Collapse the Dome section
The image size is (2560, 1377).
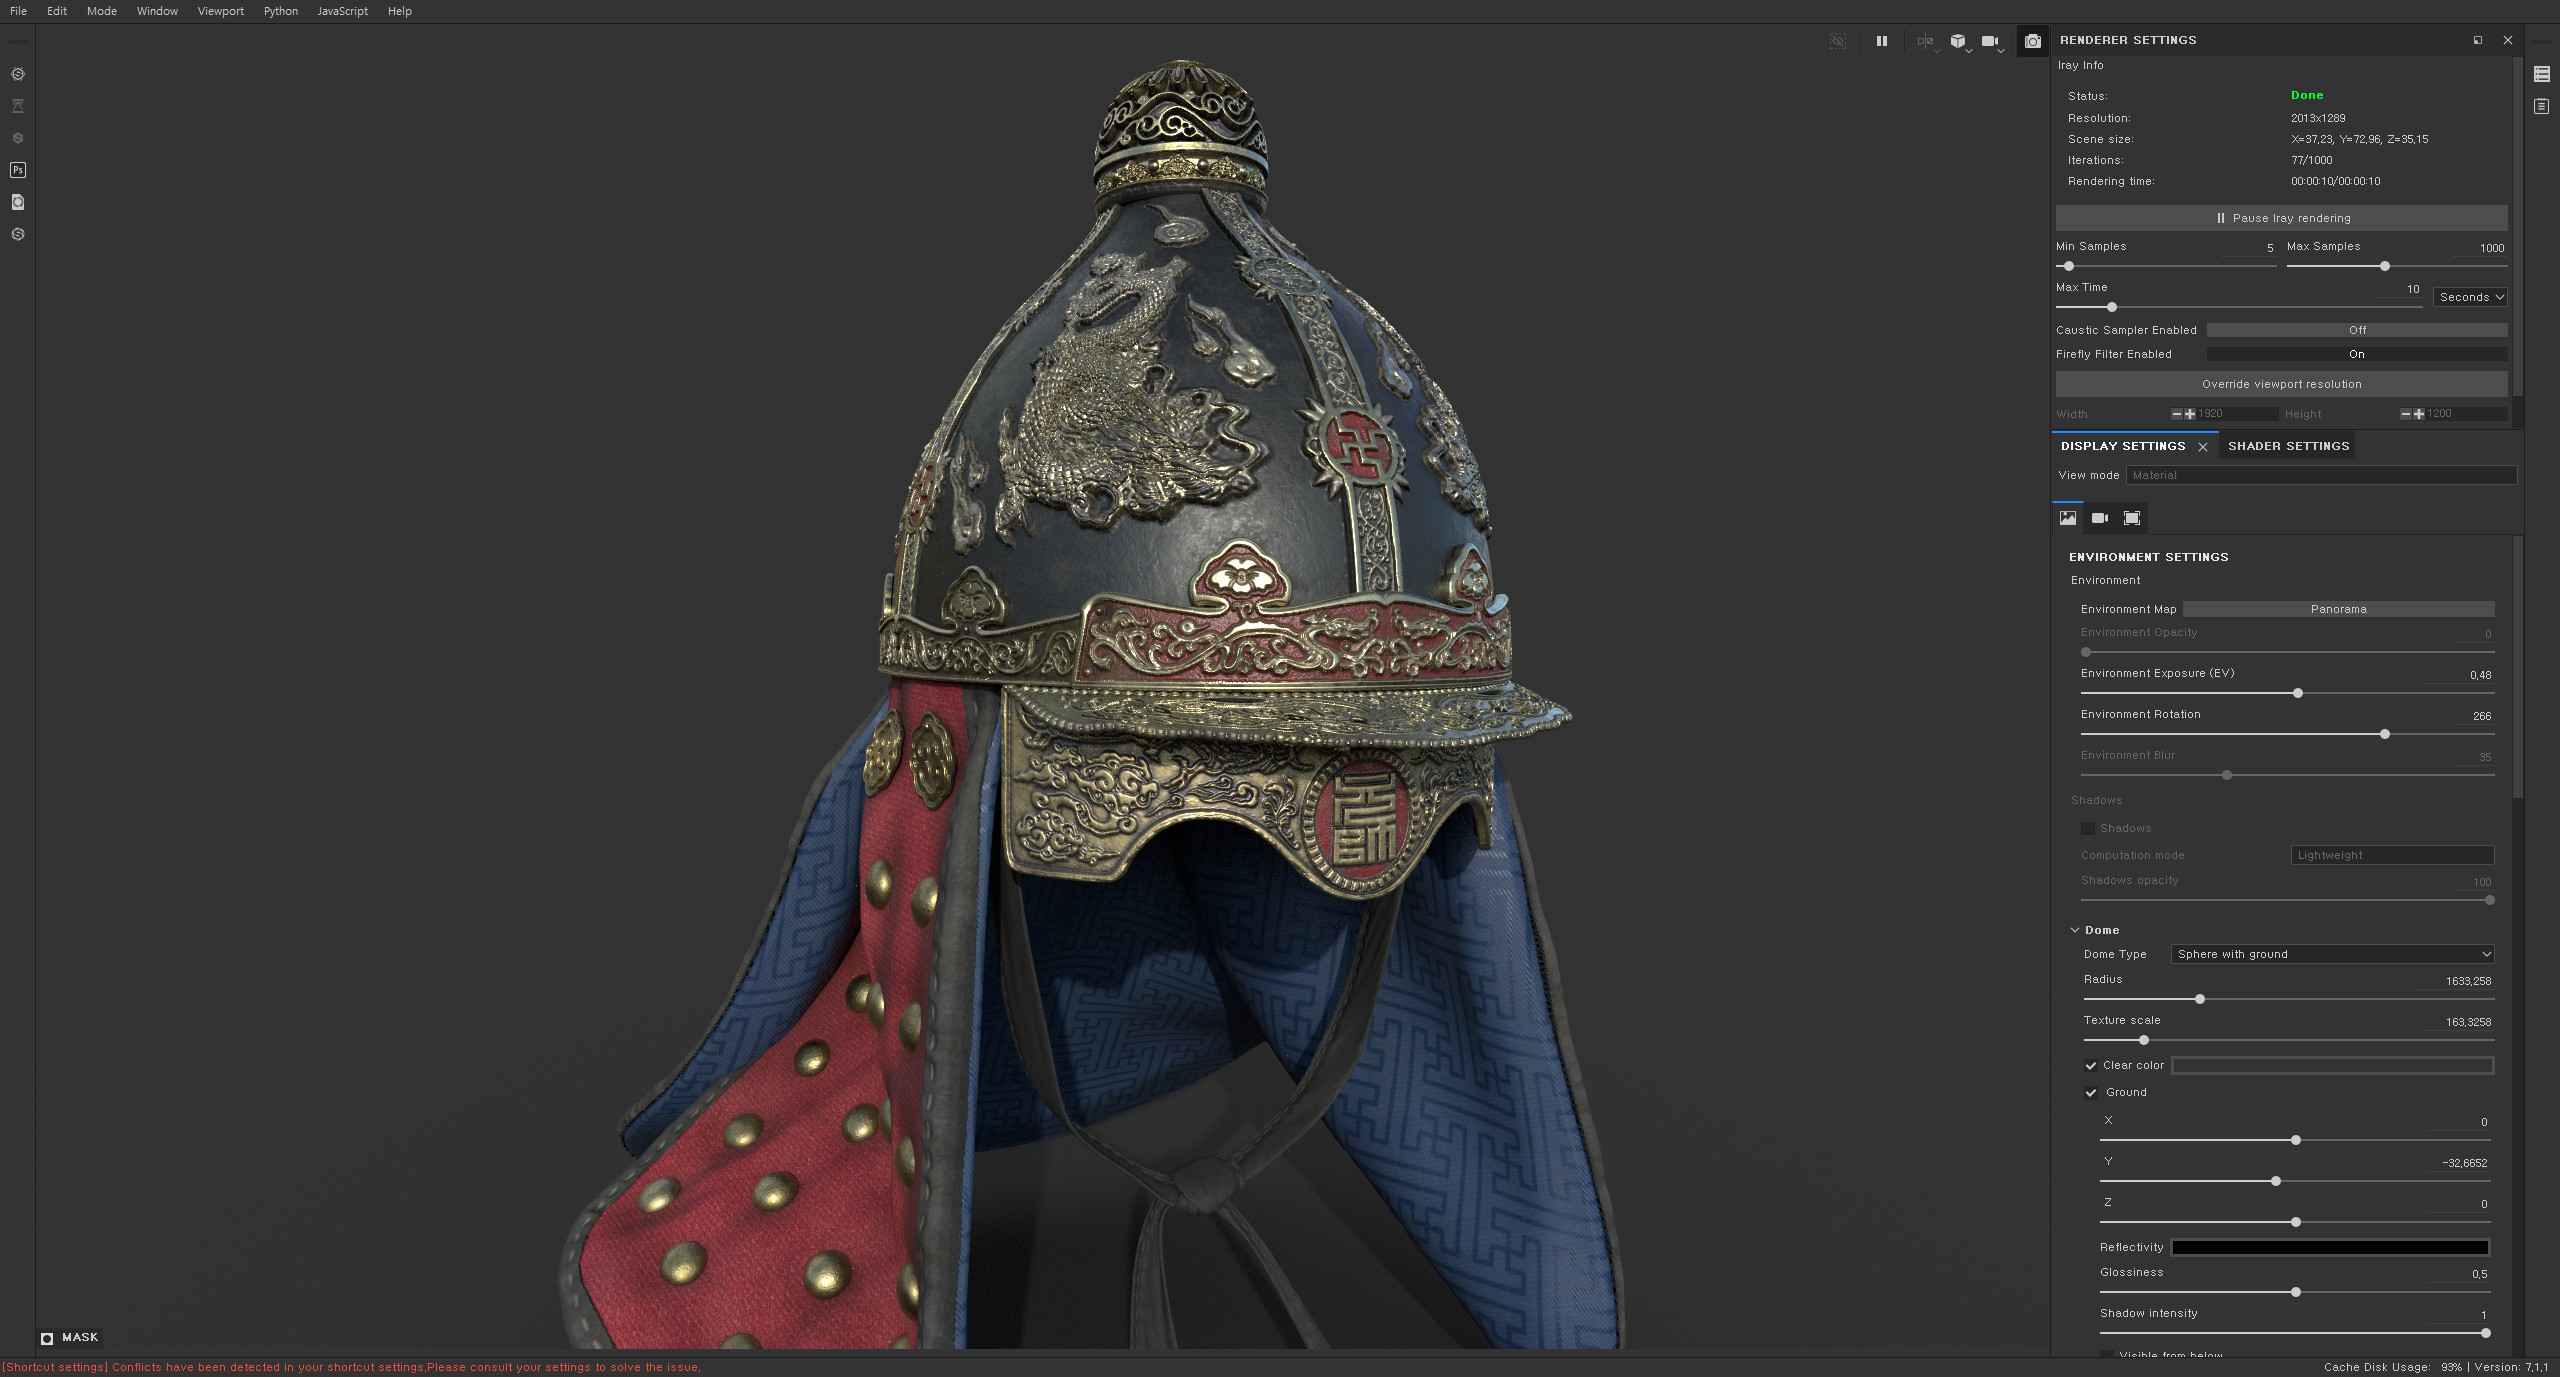pos(2075,930)
